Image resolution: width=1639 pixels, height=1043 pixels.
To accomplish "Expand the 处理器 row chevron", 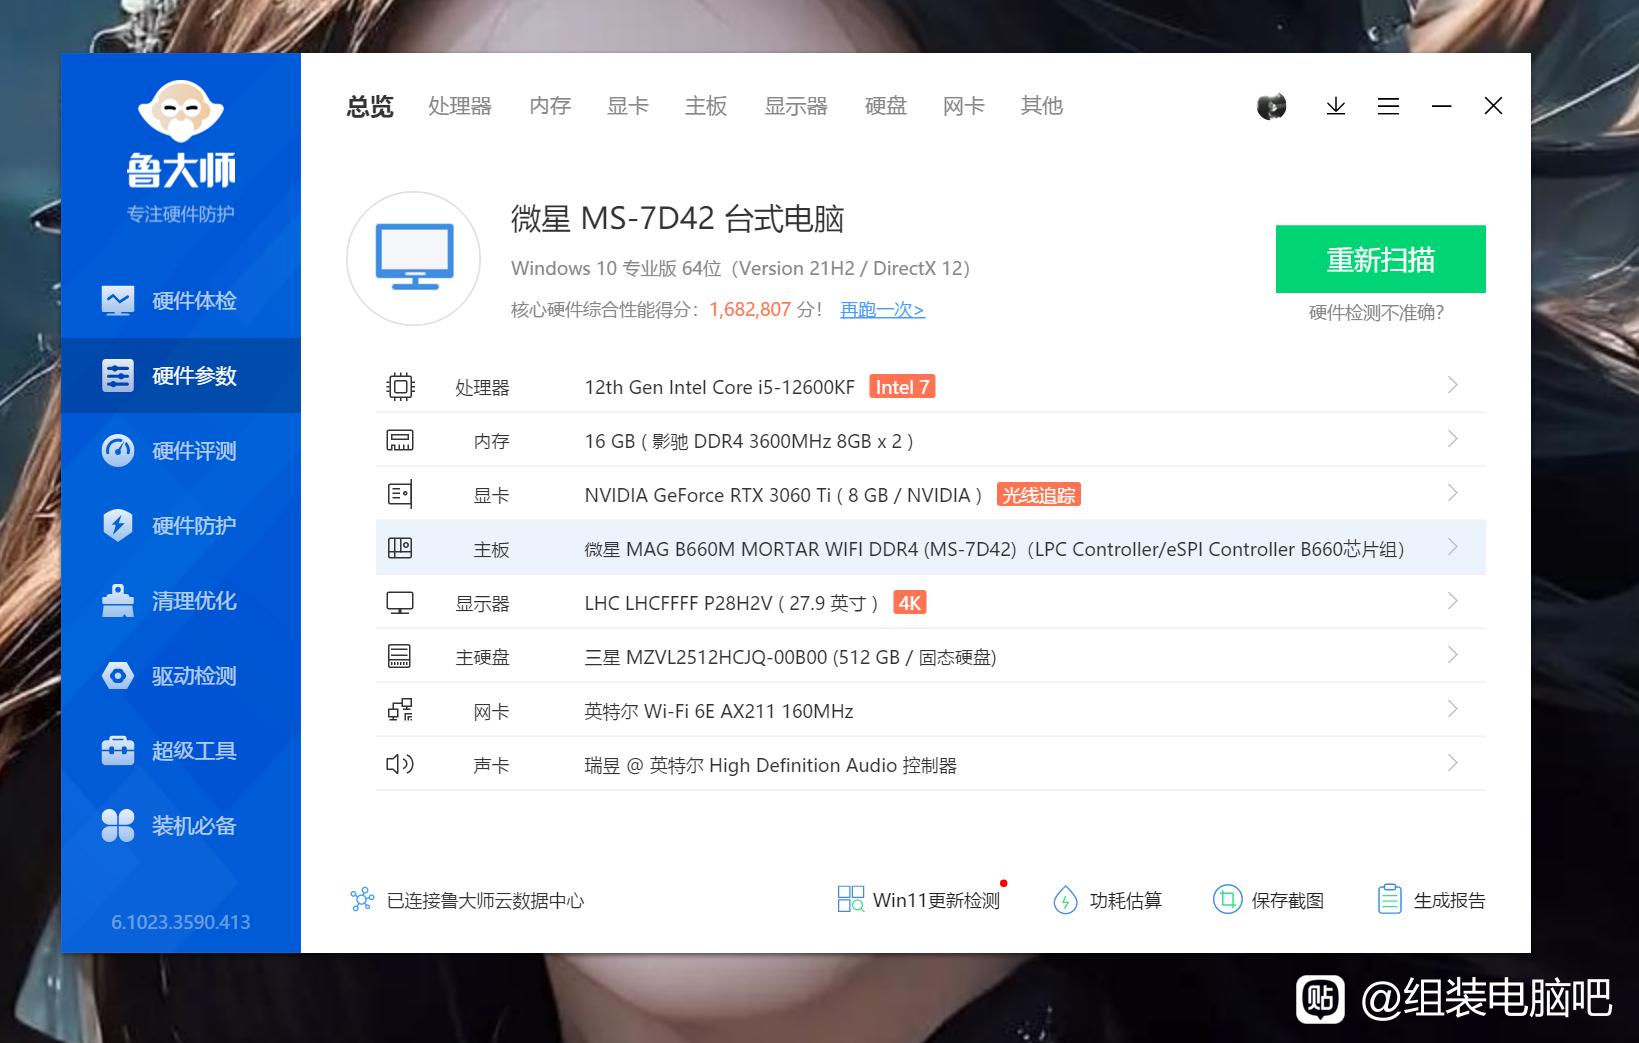I will [x=1453, y=385].
